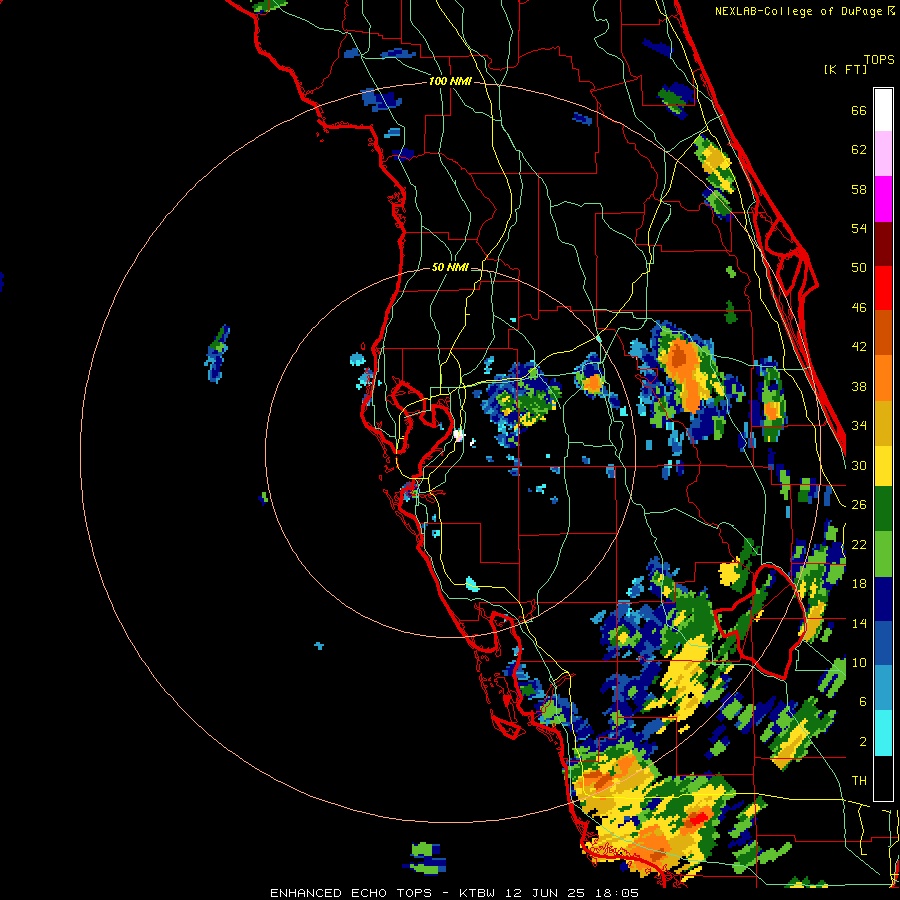Select the gold swatch beside 34
This screenshot has width=900, height=900.
[883, 423]
